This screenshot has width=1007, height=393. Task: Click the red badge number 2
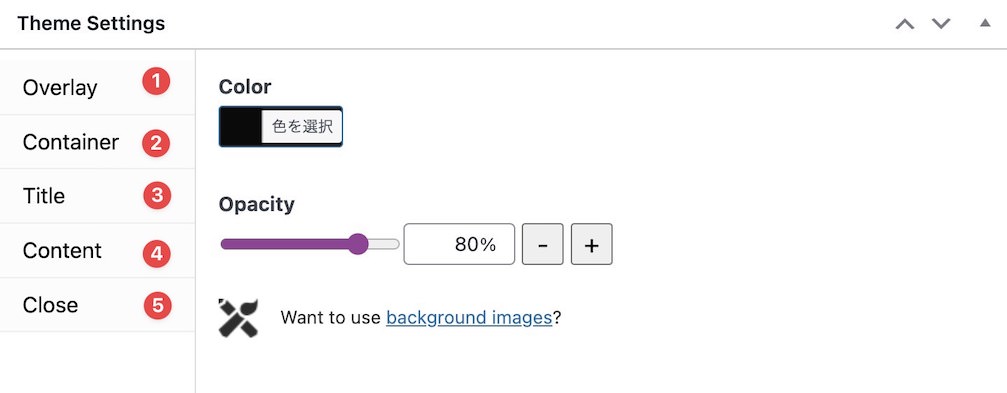click(156, 143)
